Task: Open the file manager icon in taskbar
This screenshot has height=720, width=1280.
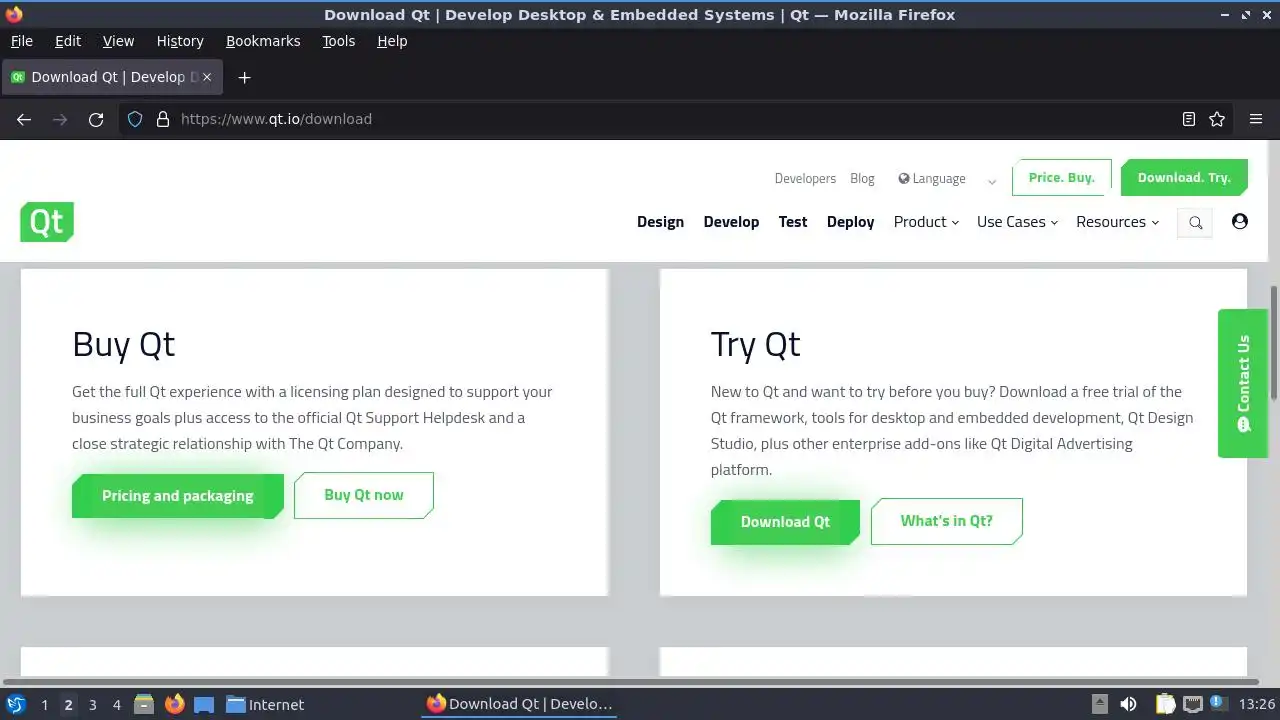Action: (144, 704)
